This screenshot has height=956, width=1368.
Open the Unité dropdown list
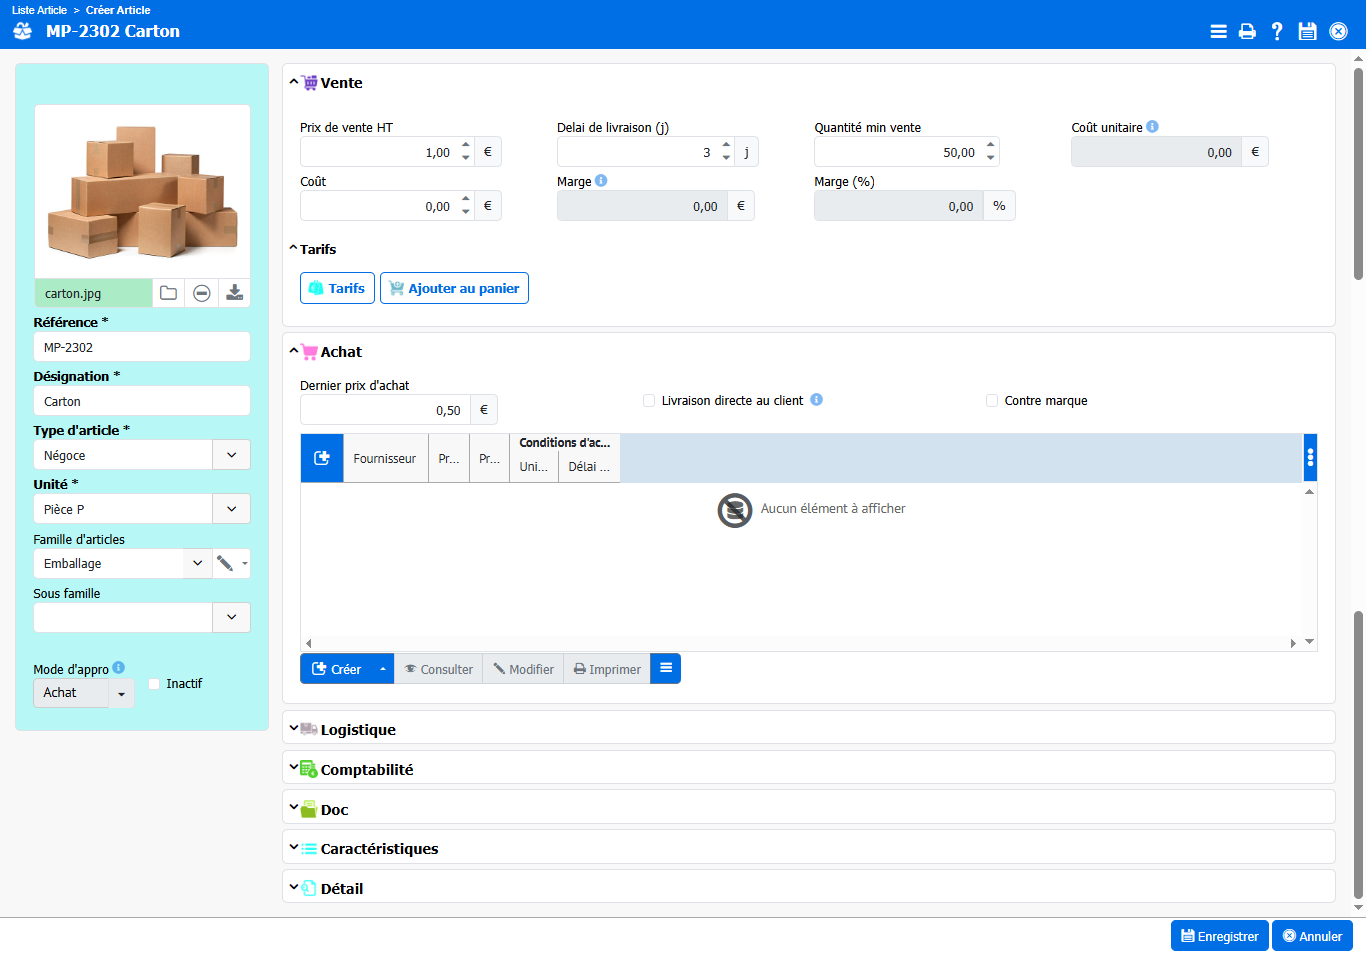click(231, 509)
